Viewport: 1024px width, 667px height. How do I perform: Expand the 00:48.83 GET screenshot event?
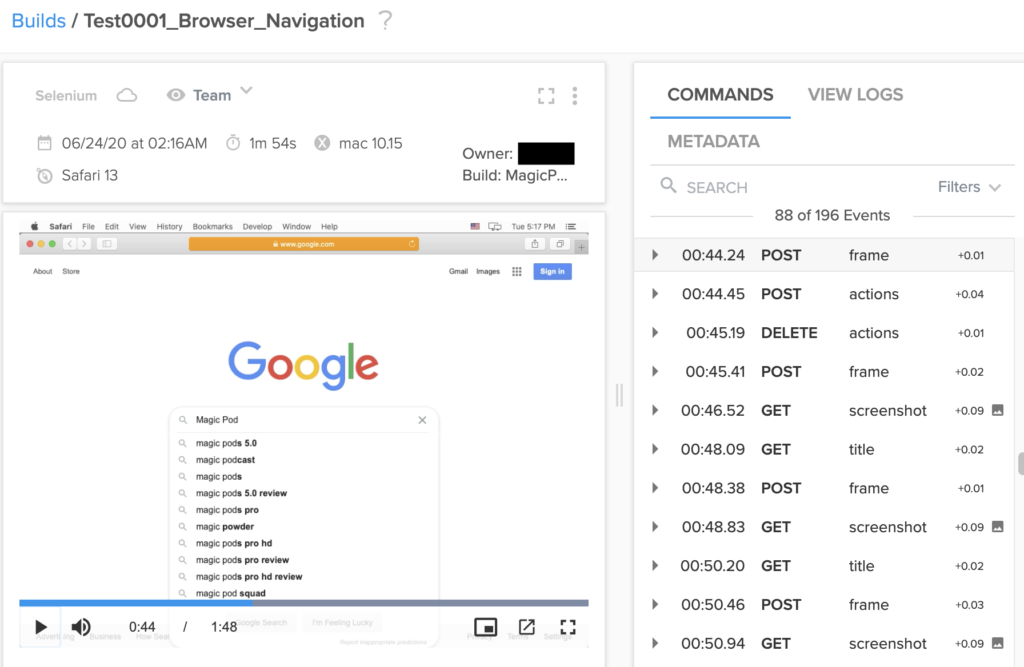655,527
